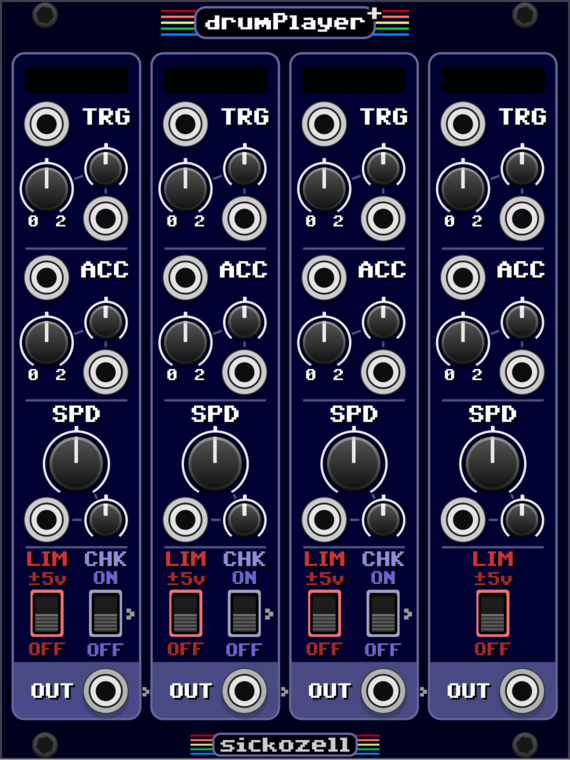Toggle the LIM ±5v switch on channel 3

click(324, 614)
